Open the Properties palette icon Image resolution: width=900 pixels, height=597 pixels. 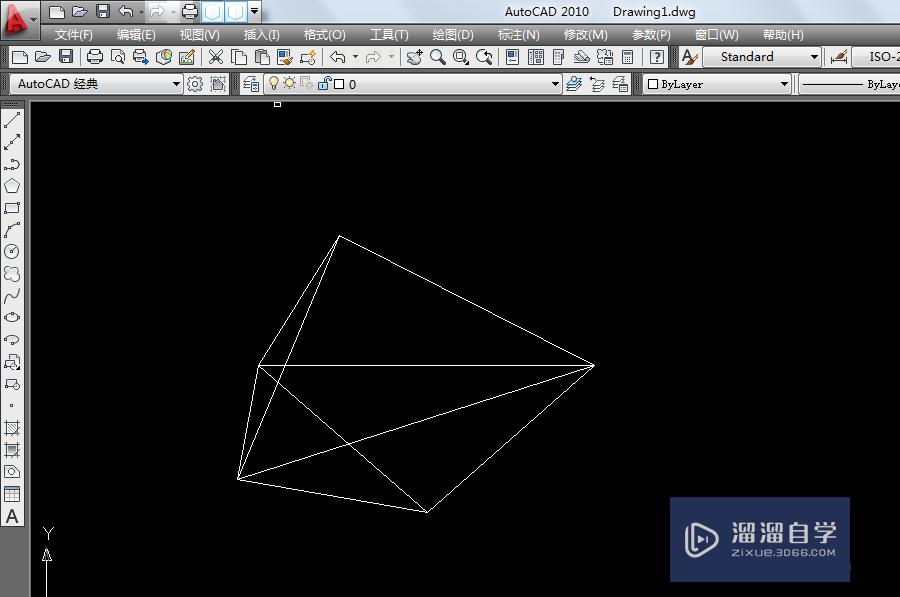513,57
